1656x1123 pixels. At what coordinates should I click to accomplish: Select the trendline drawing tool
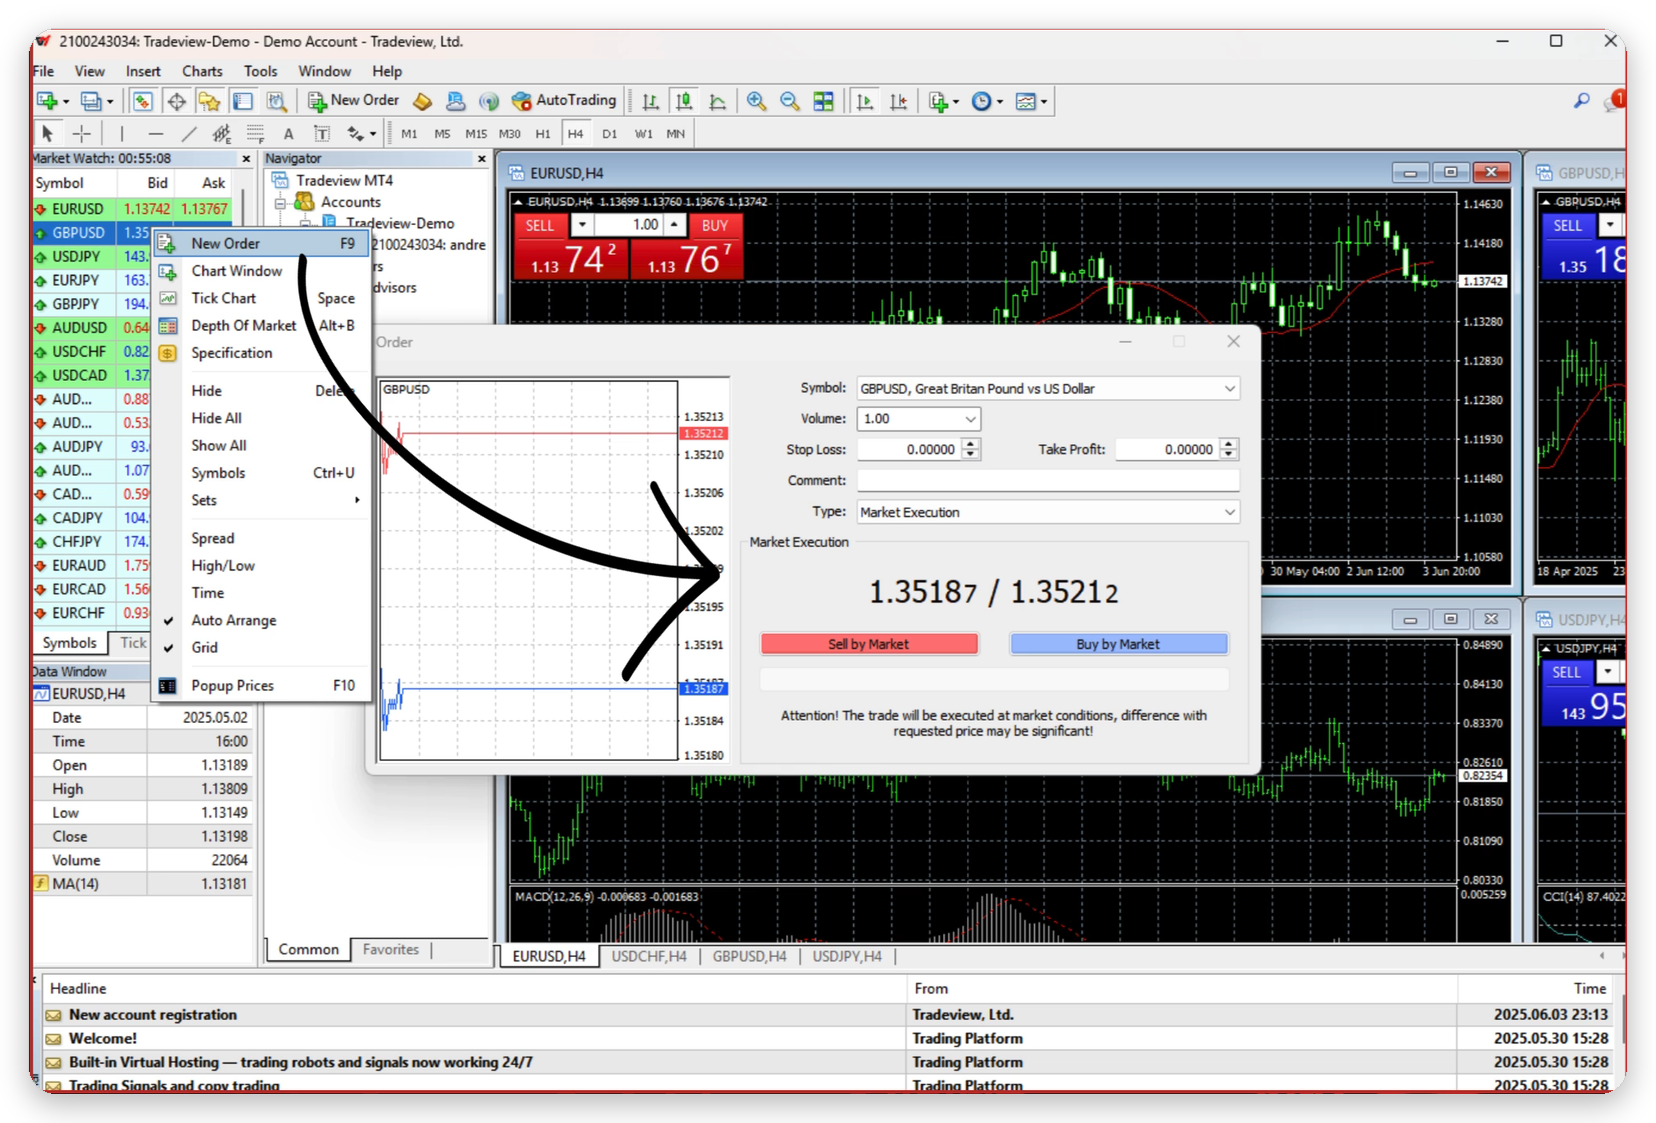pos(189,133)
